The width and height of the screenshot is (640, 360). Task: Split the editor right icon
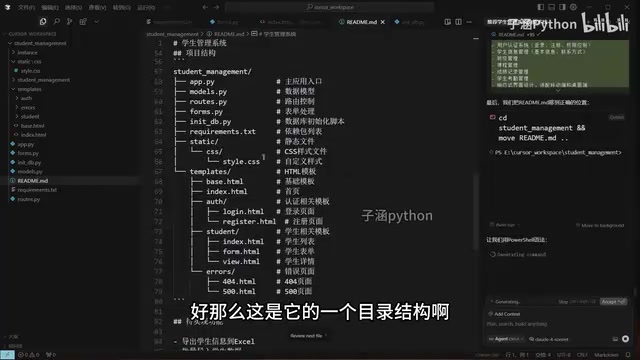pyautogui.click(x=458, y=22)
